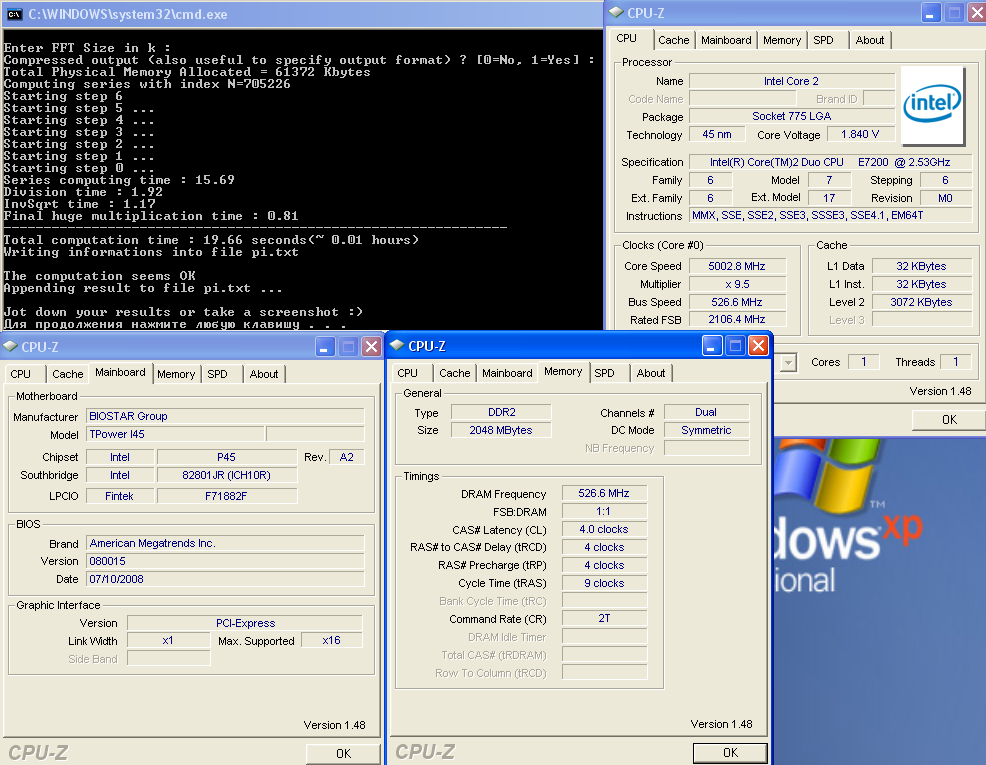This screenshot has width=986, height=765.
Task: Click the cmd.exe title bar icon
Action: click(14, 14)
